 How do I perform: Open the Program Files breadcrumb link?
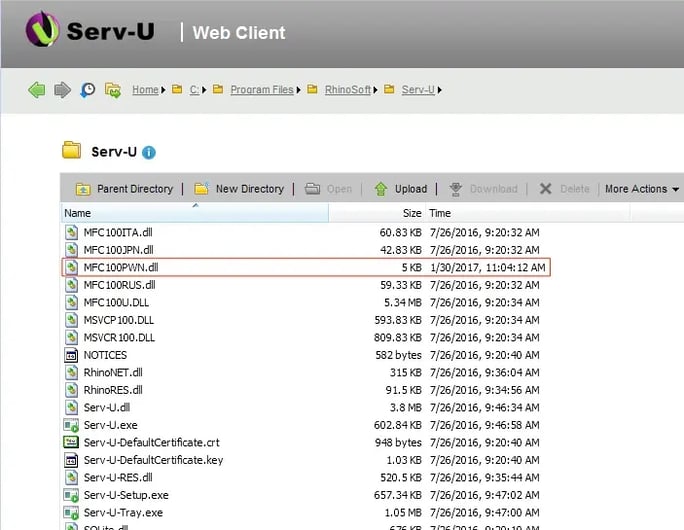(261, 90)
